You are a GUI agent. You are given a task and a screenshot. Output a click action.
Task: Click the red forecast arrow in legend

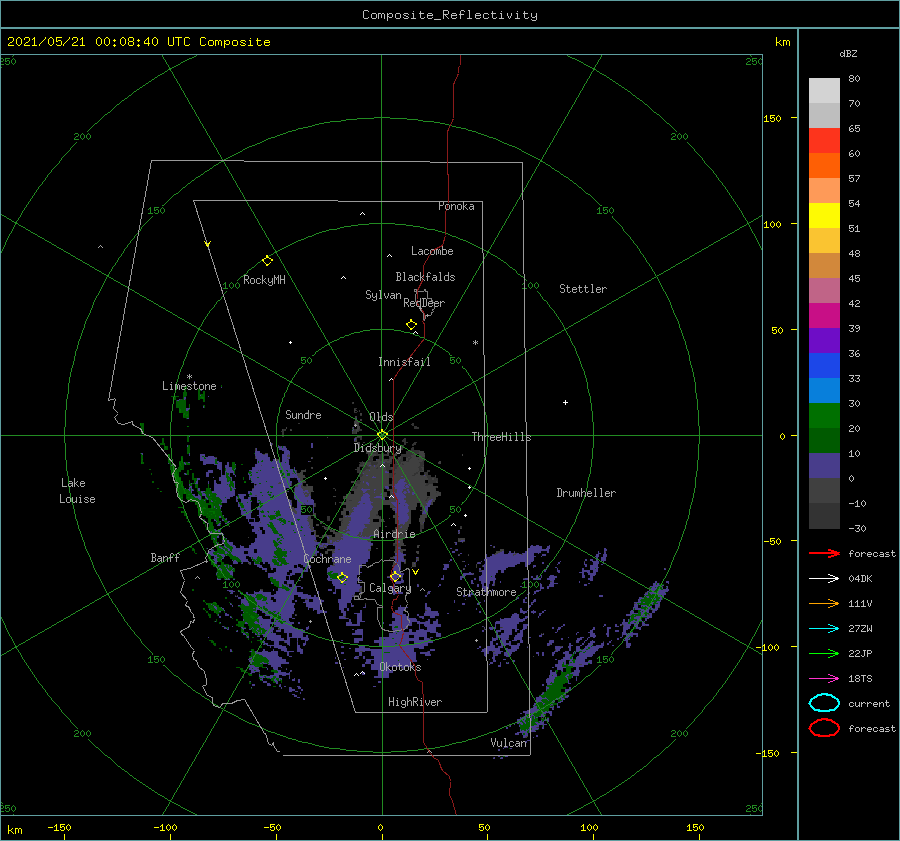click(x=824, y=553)
